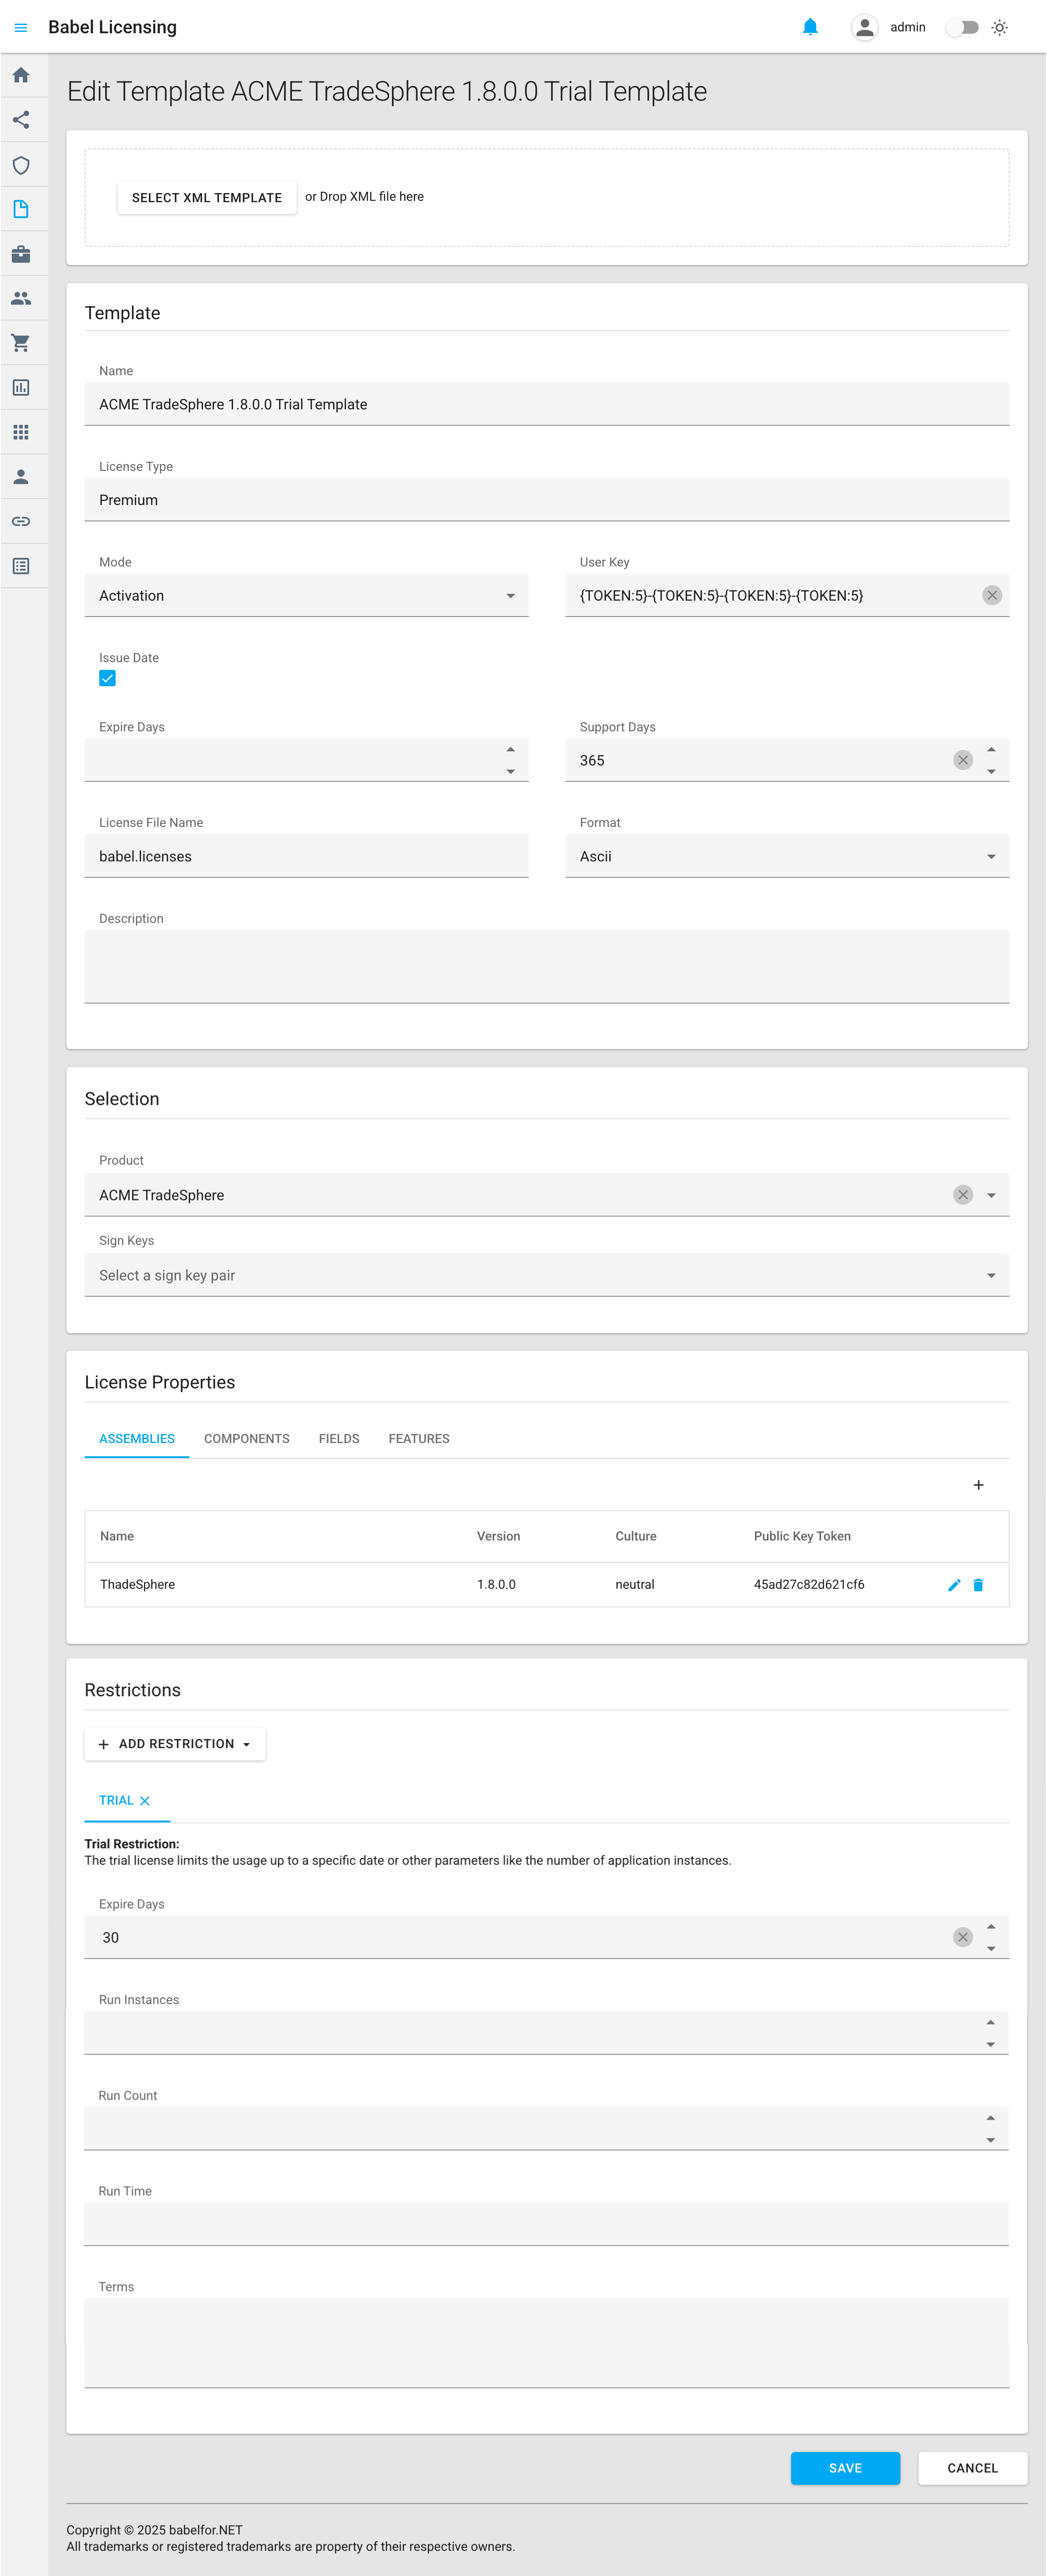1047x2576 pixels.
Task: Open the shopping cart sidebar icon
Action: coord(21,343)
